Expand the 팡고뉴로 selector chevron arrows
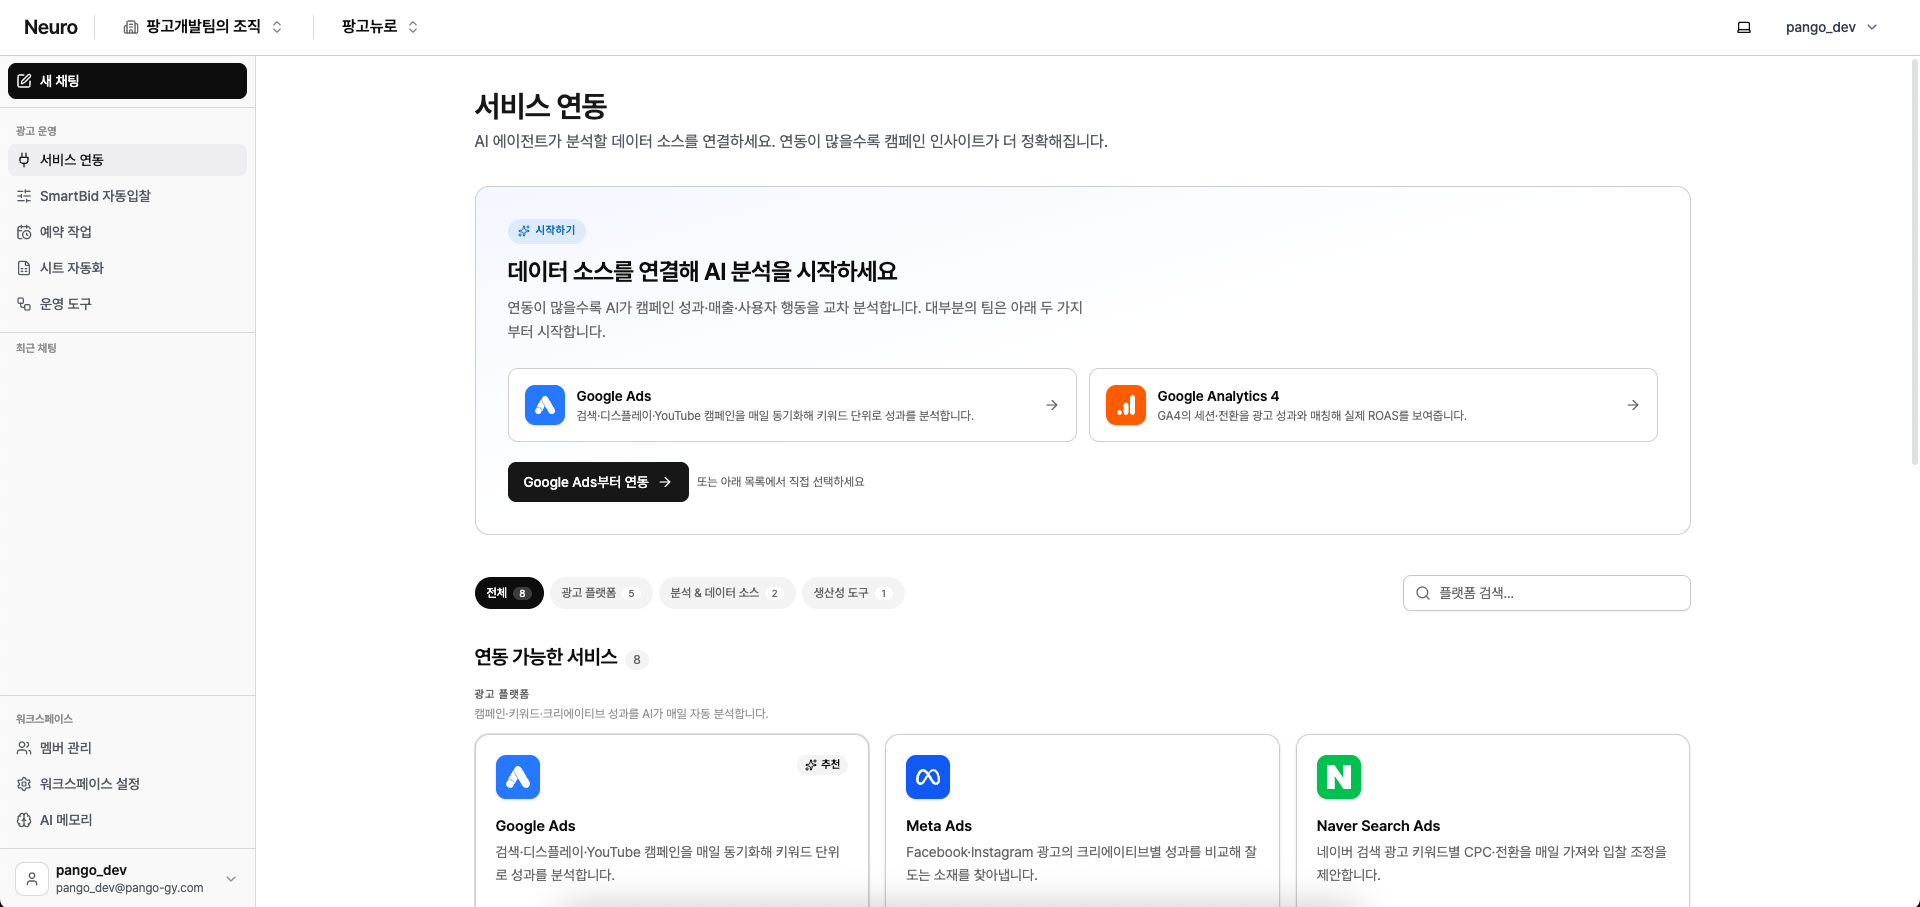 click(413, 27)
